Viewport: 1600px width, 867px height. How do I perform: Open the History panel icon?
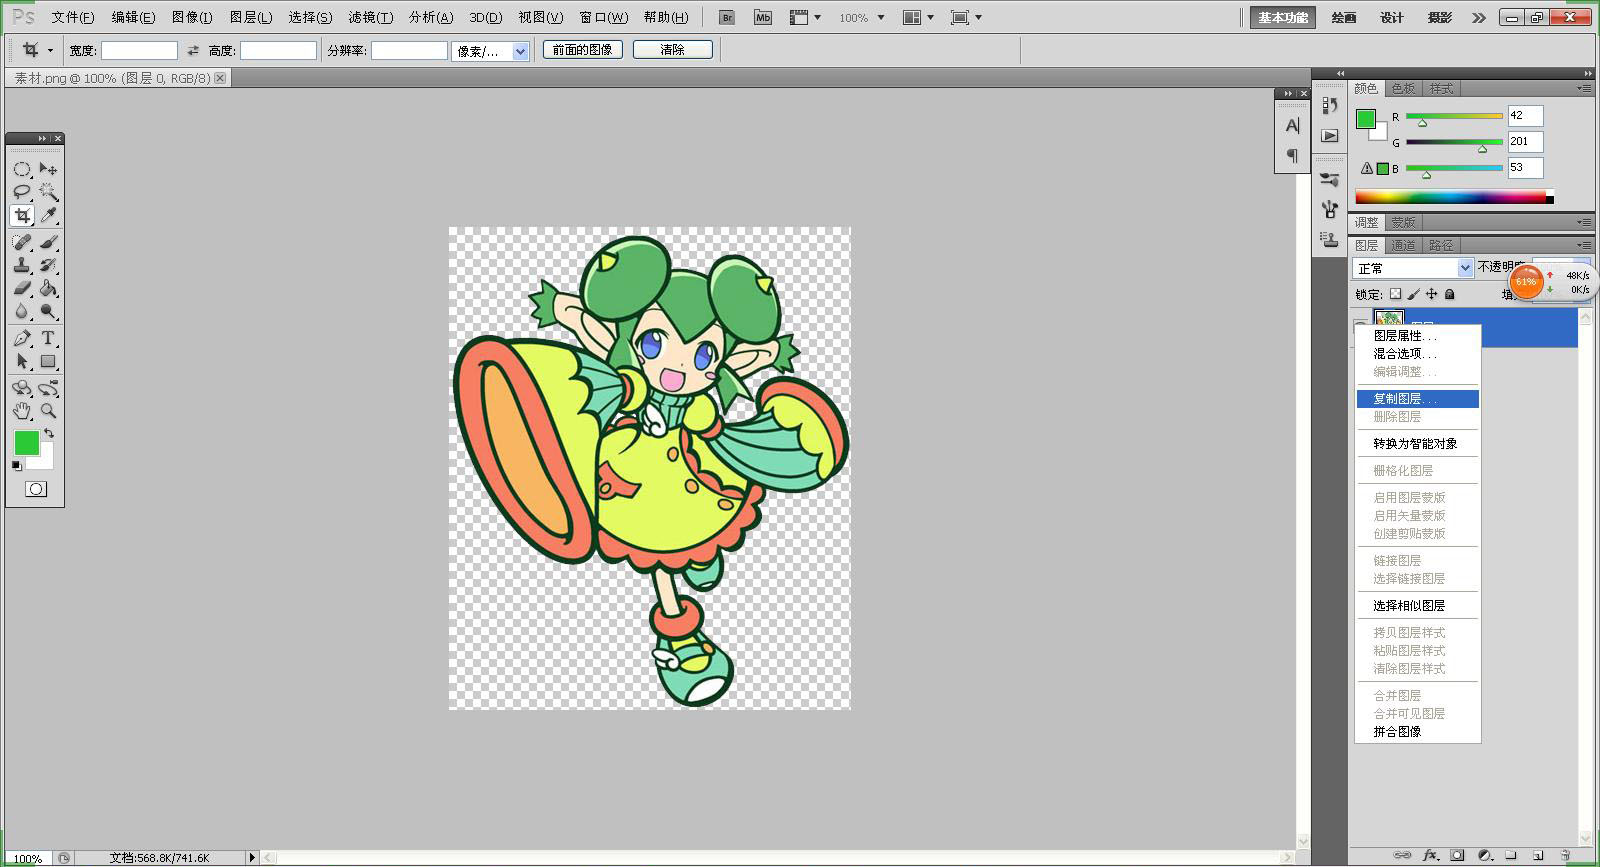pos(1329,105)
